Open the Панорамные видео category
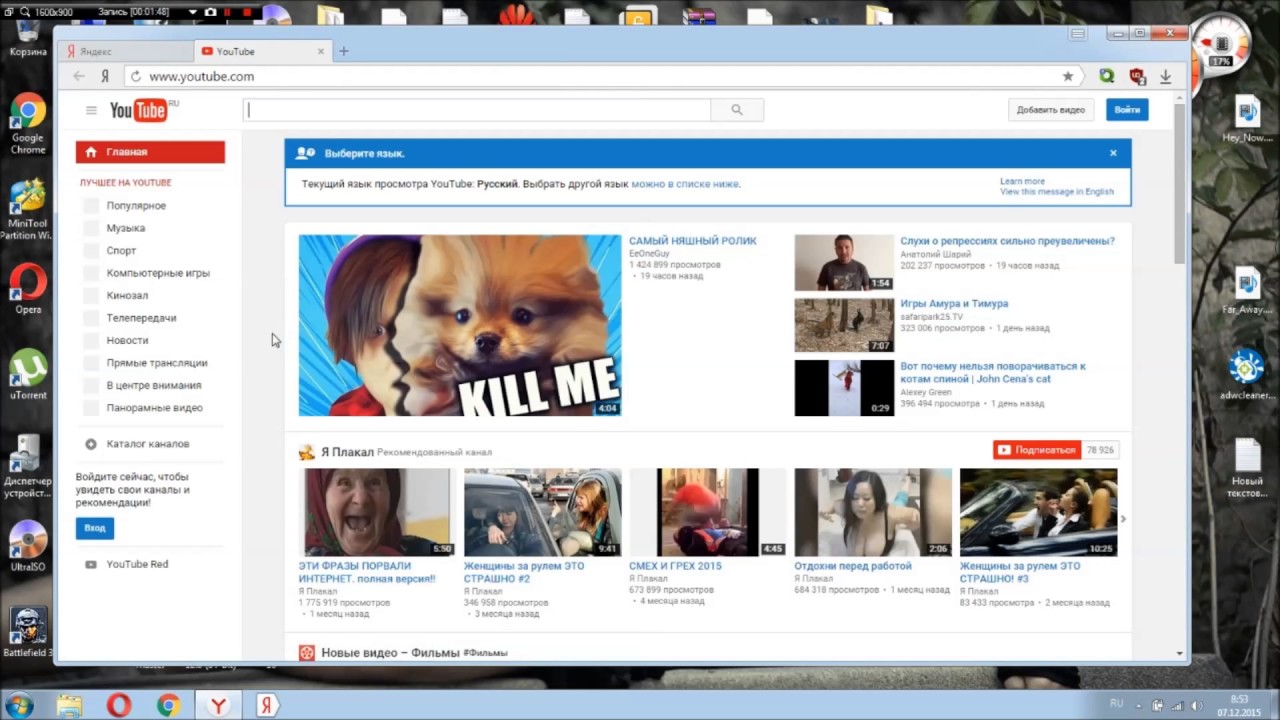Viewport: 1280px width, 720px height. 154,408
